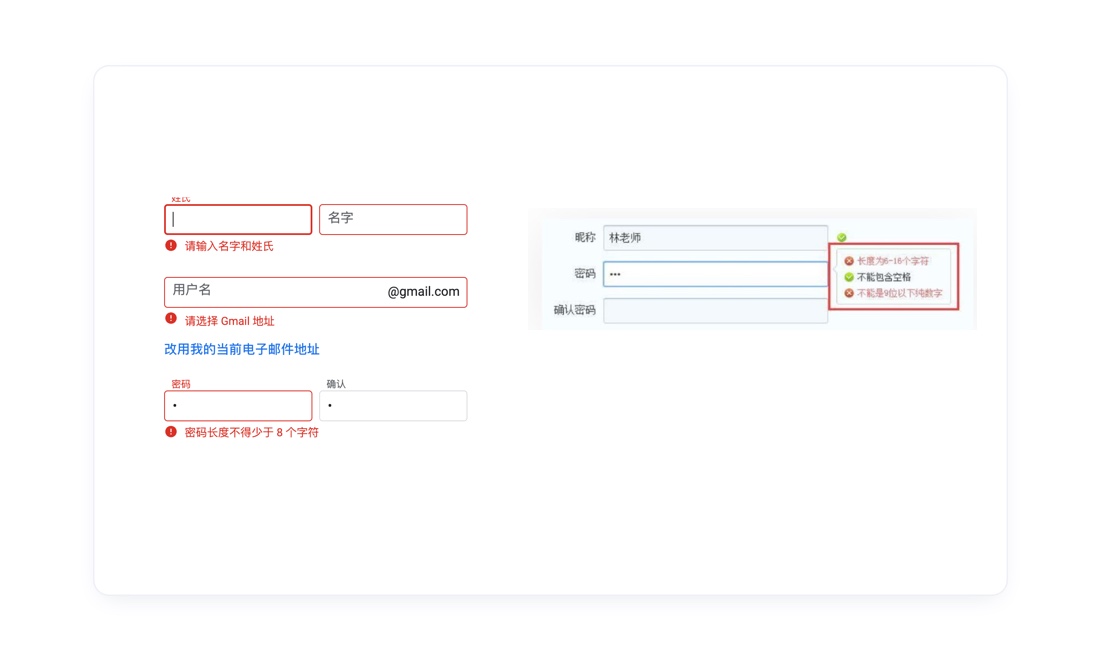Click error icon beside 请输入名字和姓氏
Image resolution: width=1100 pixels, height=660 pixels.
(x=171, y=245)
